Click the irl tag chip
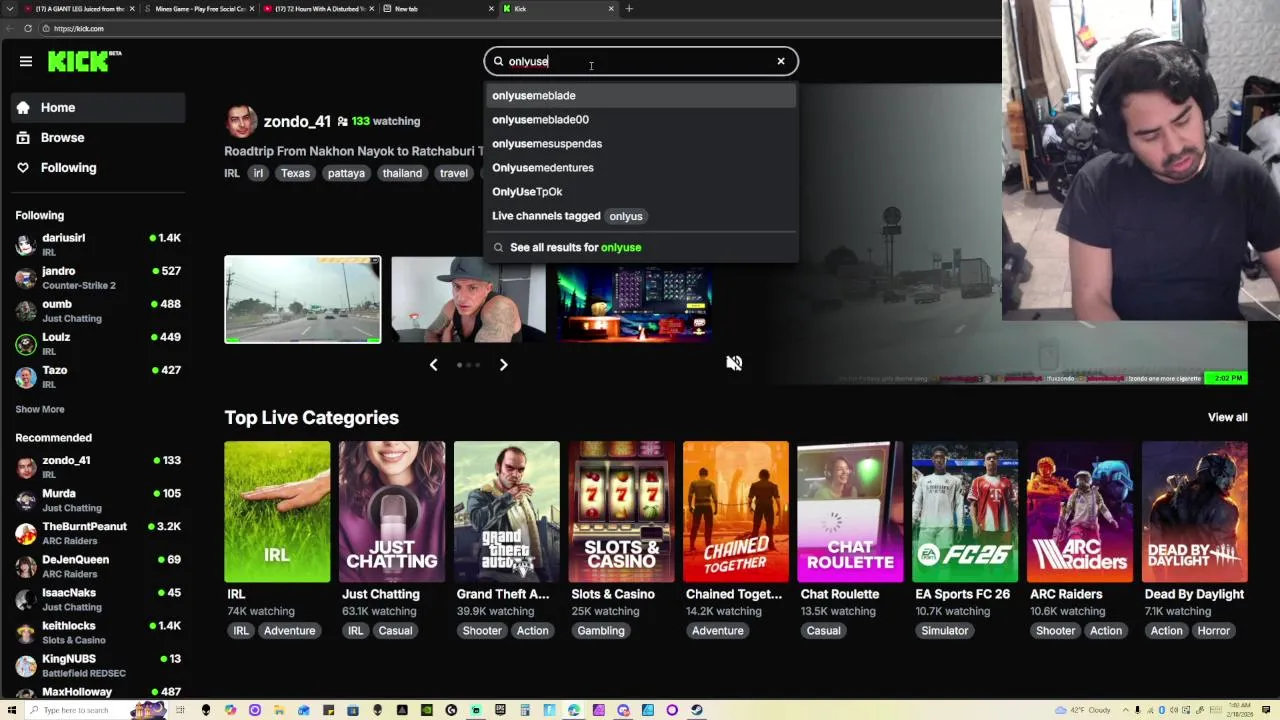Screen dimensions: 1280x720 tap(258, 173)
